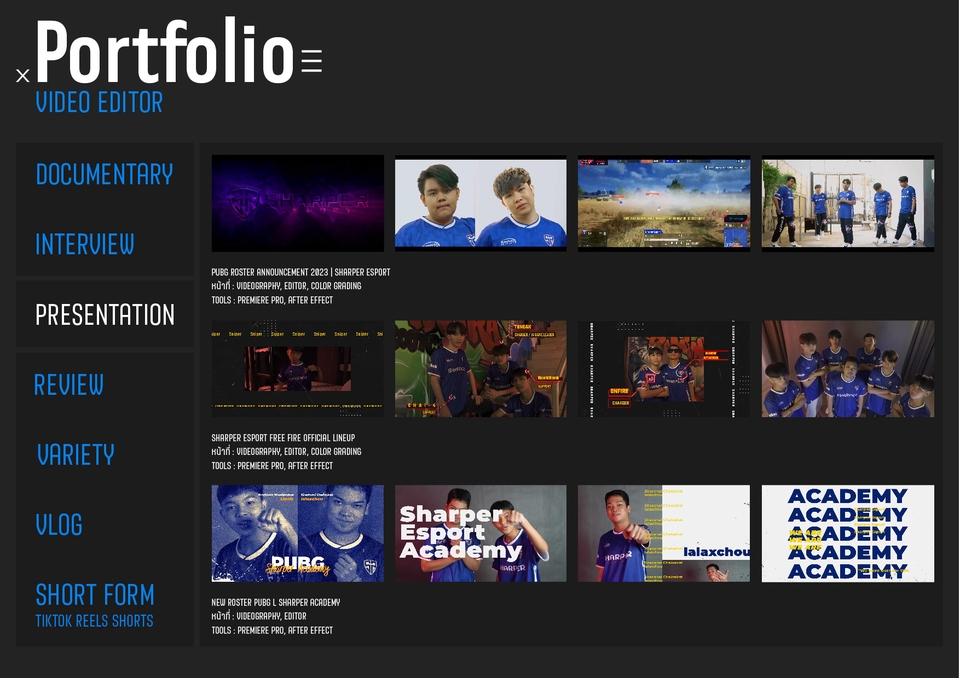The image size is (960, 678).
Task: Click the role line under Free Fire Lineup
Action: [x=286, y=451]
